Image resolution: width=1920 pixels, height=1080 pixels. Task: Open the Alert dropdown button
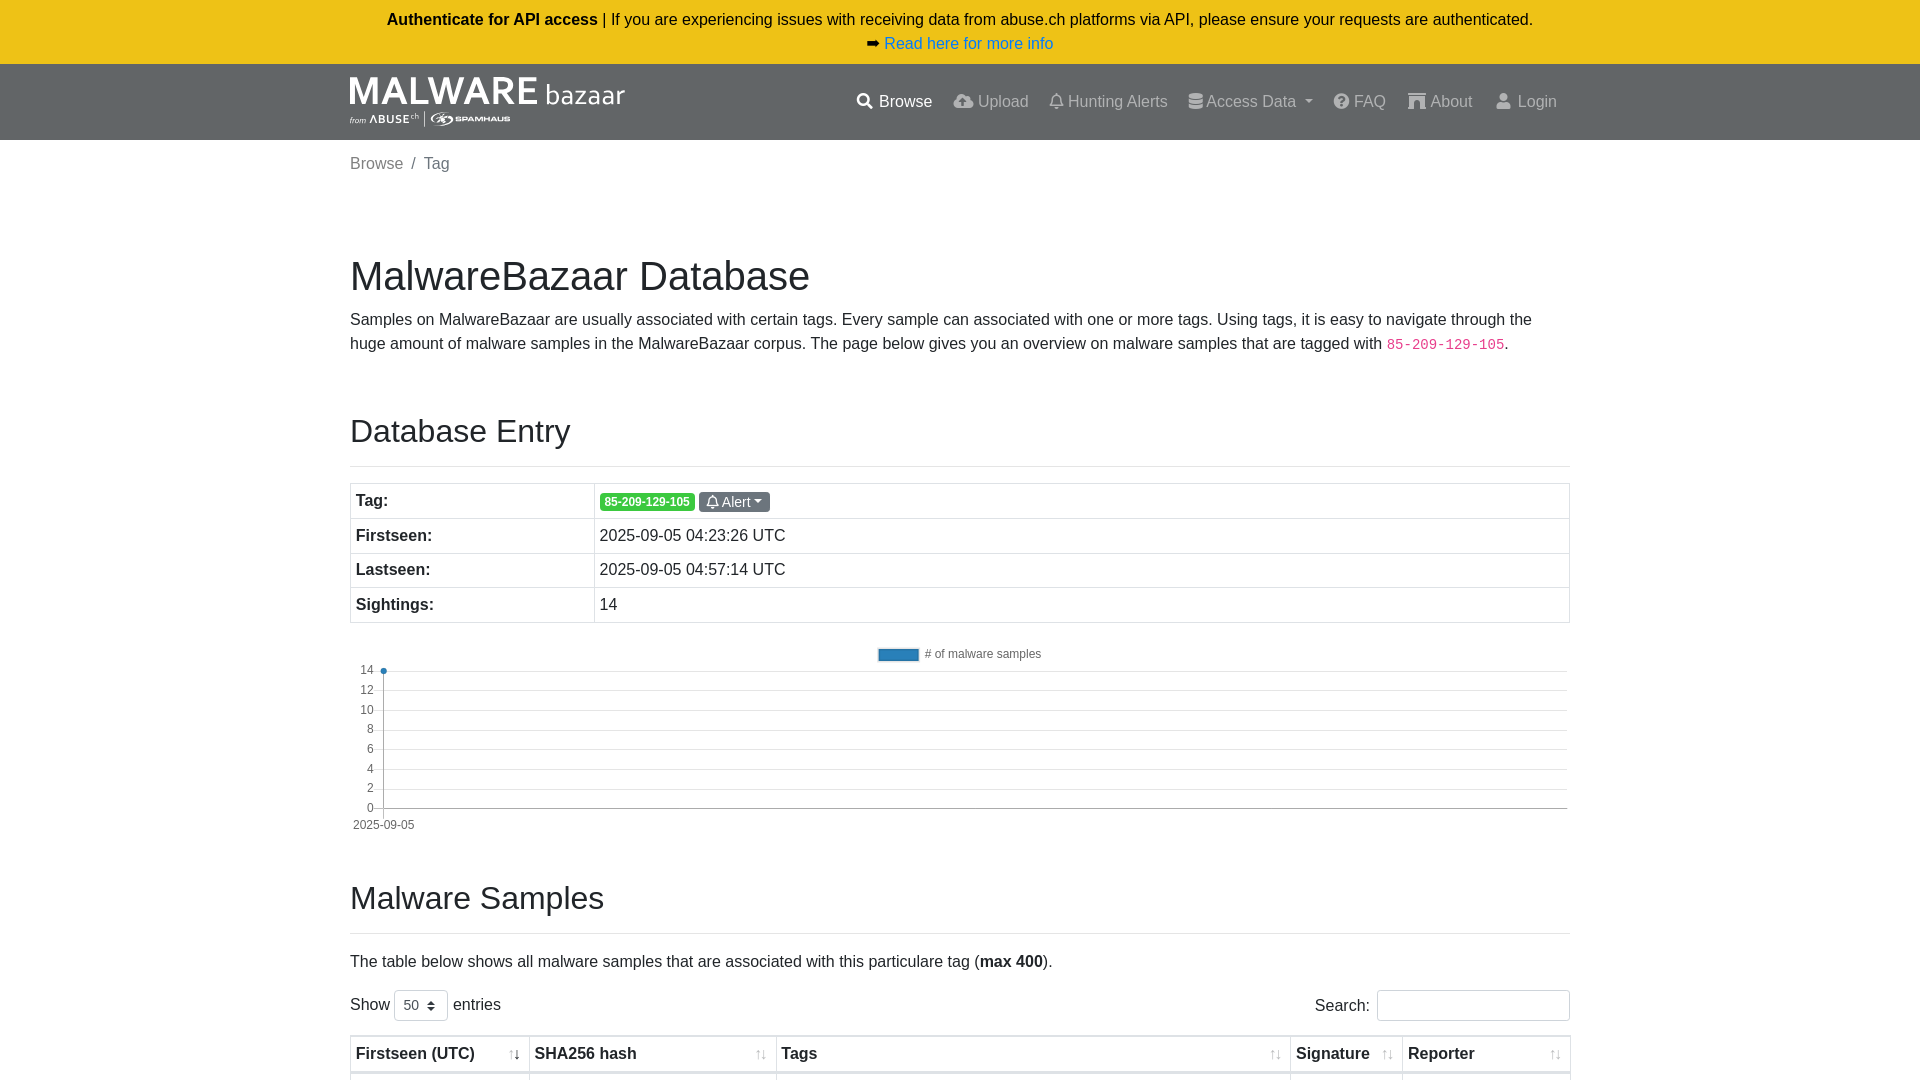(x=734, y=502)
